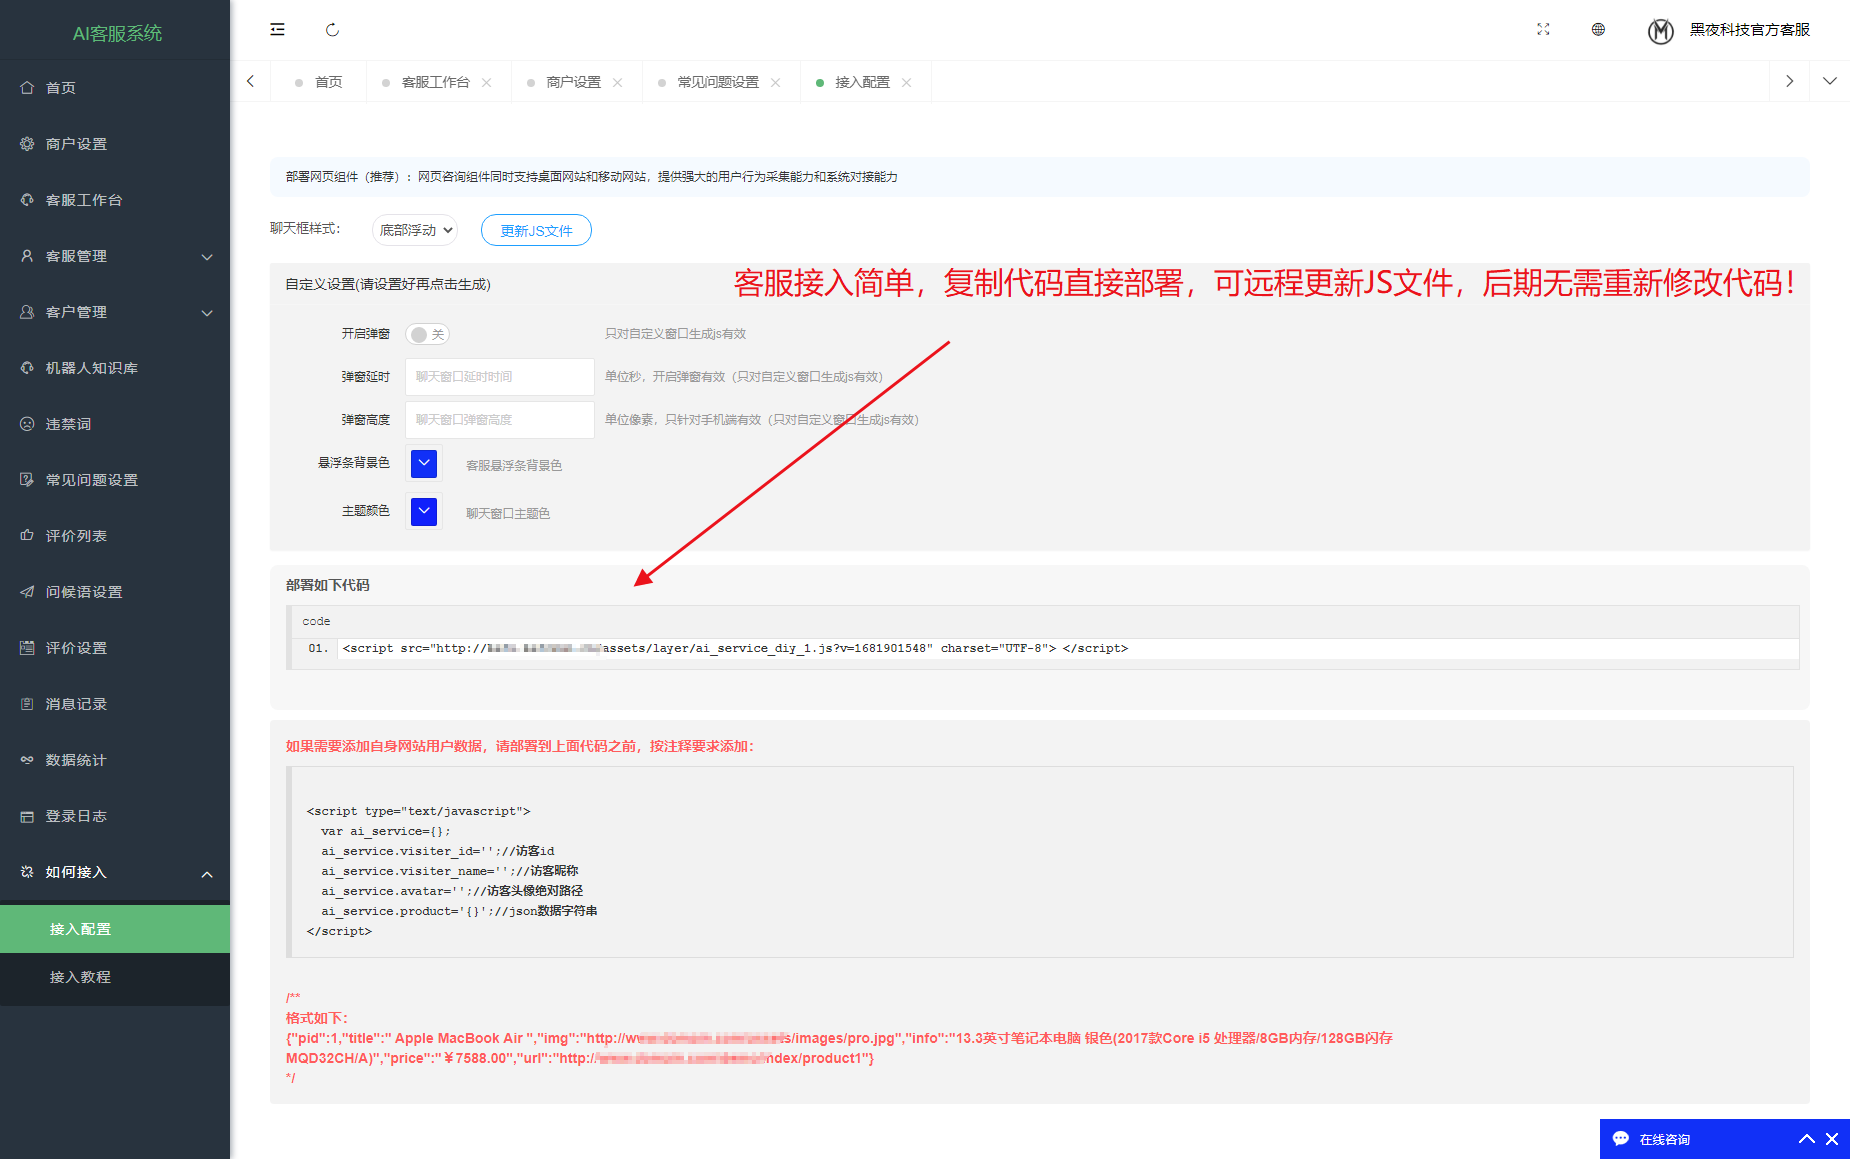Switch to the 首页 tab

pyautogui.click(x=319, y=82)
